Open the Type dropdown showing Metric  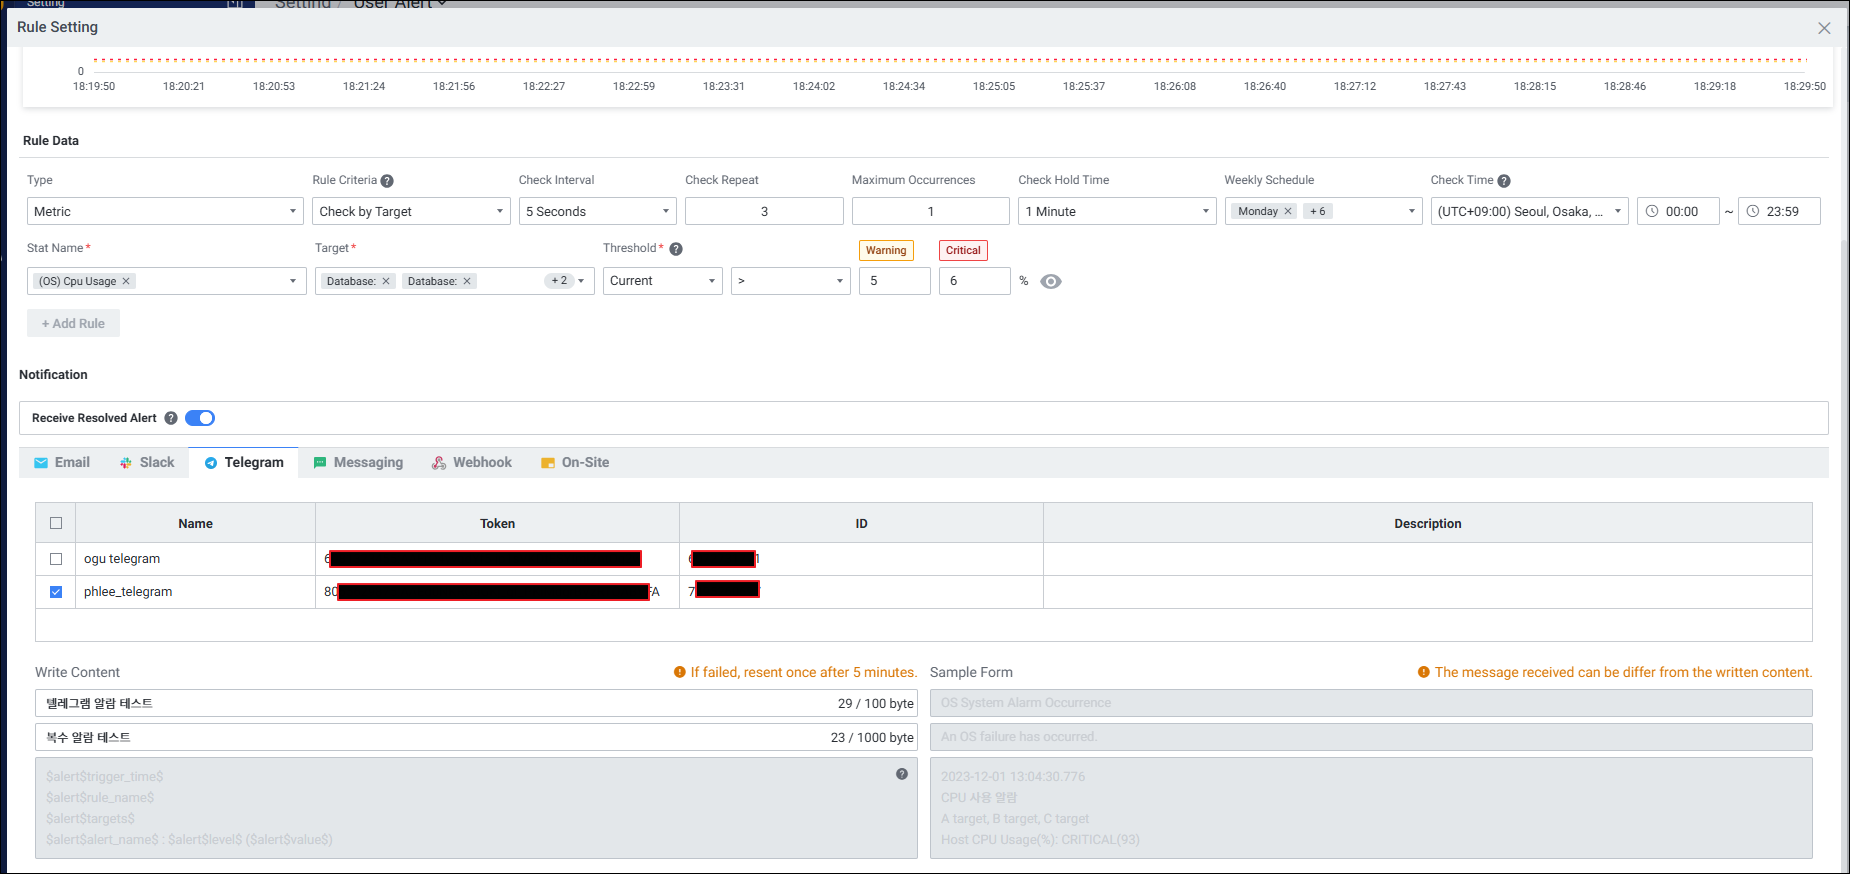tap(165, 211)
